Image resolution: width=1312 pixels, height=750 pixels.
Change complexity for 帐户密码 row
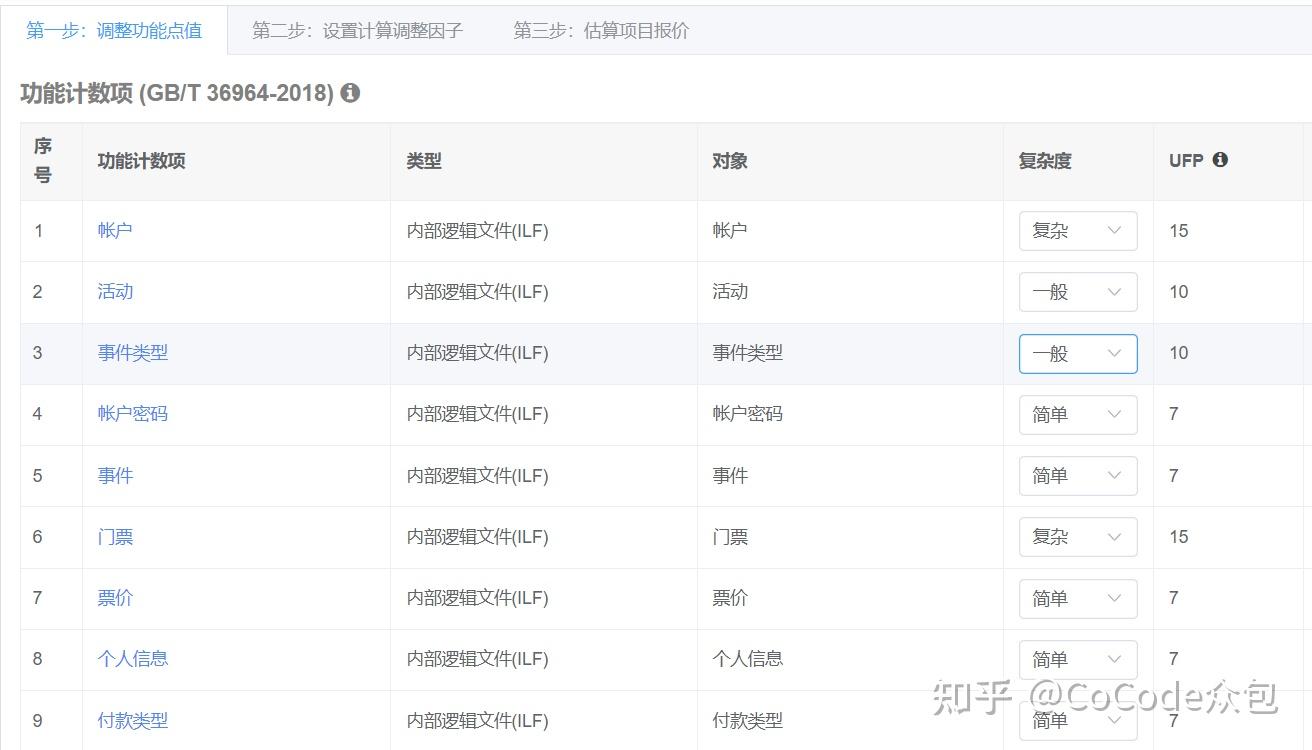click(1077, 415)
